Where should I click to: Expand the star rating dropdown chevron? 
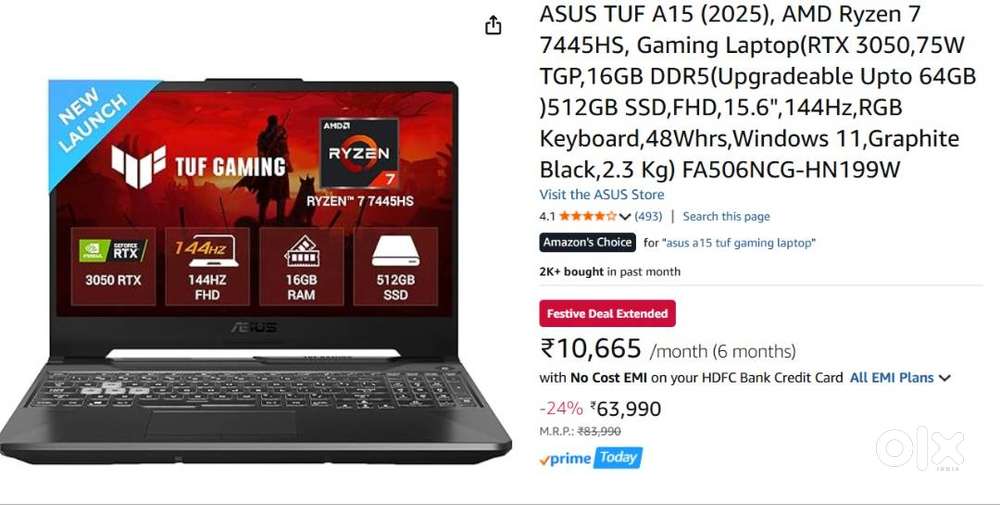click(x=624, y=217)
